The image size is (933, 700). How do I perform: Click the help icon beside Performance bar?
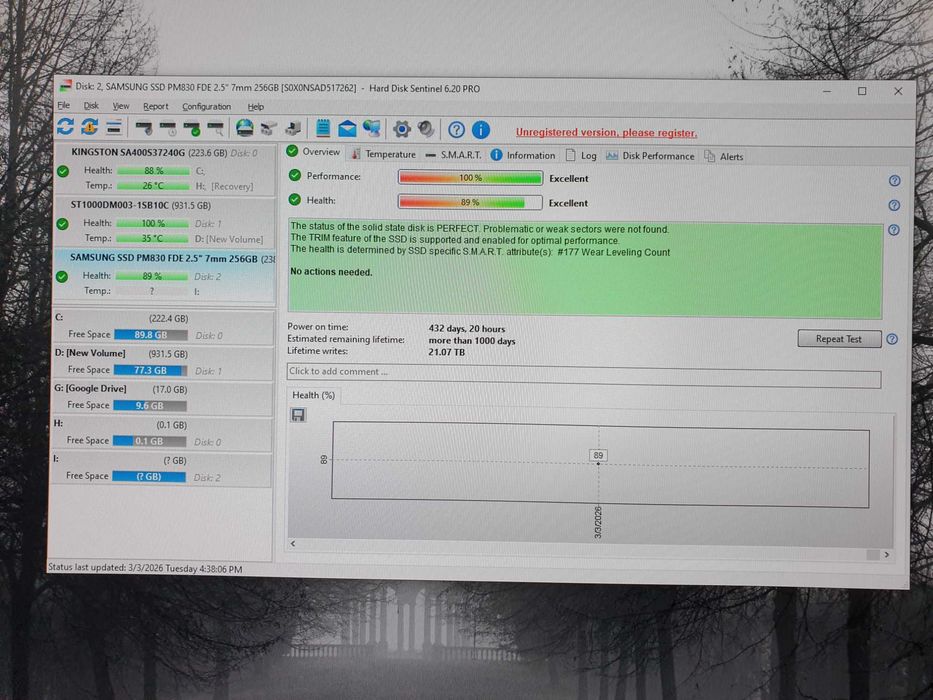click(x=894, y=181)
